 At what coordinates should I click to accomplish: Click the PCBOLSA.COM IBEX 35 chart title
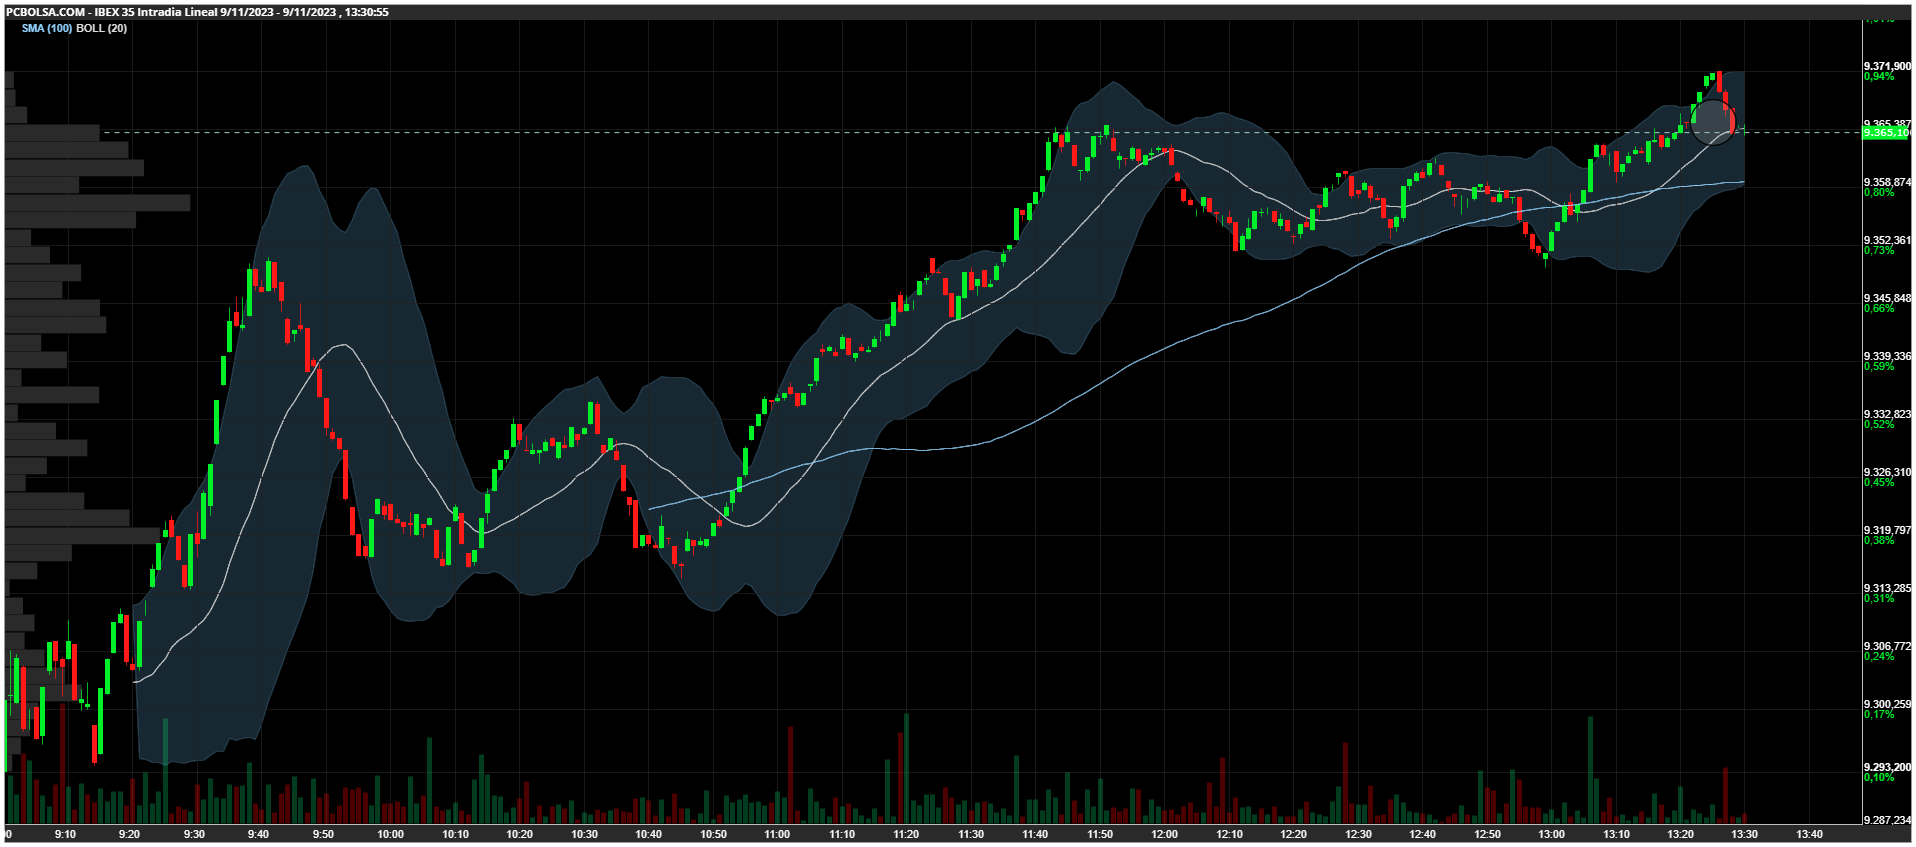[x=197, y=12]
